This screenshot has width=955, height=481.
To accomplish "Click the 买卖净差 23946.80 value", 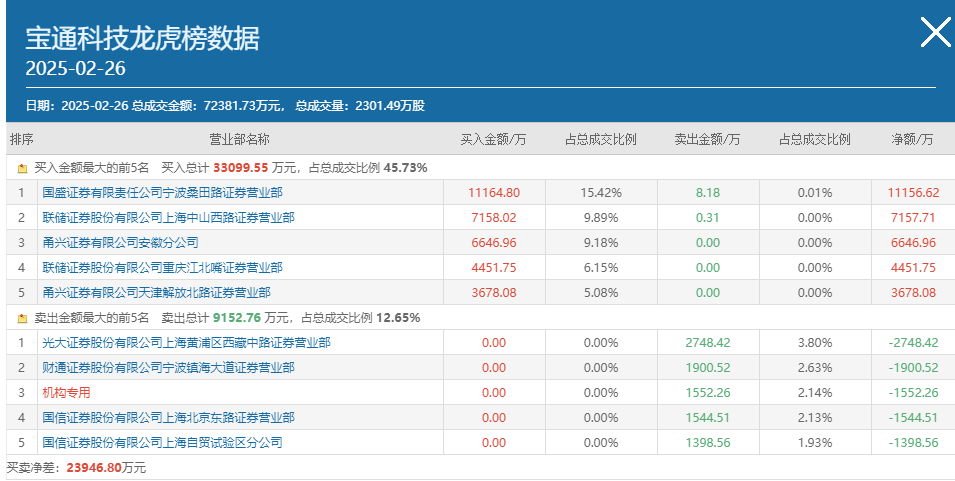I will coord(94,468).
